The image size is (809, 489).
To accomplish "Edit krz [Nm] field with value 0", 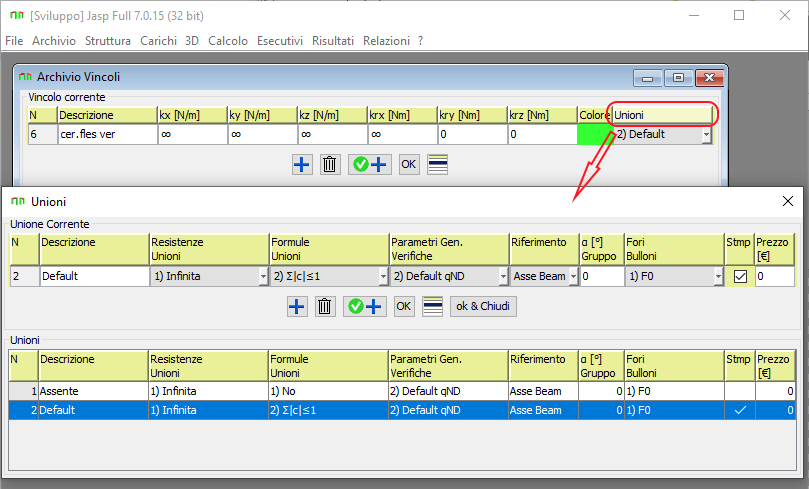I will [542, 135].
